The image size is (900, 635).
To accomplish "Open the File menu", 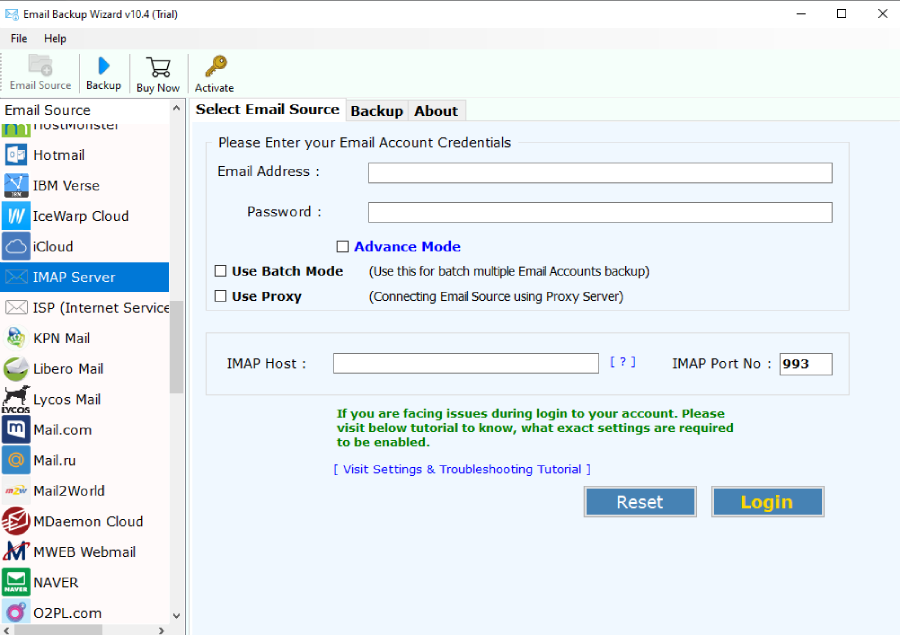I will 19,38.
